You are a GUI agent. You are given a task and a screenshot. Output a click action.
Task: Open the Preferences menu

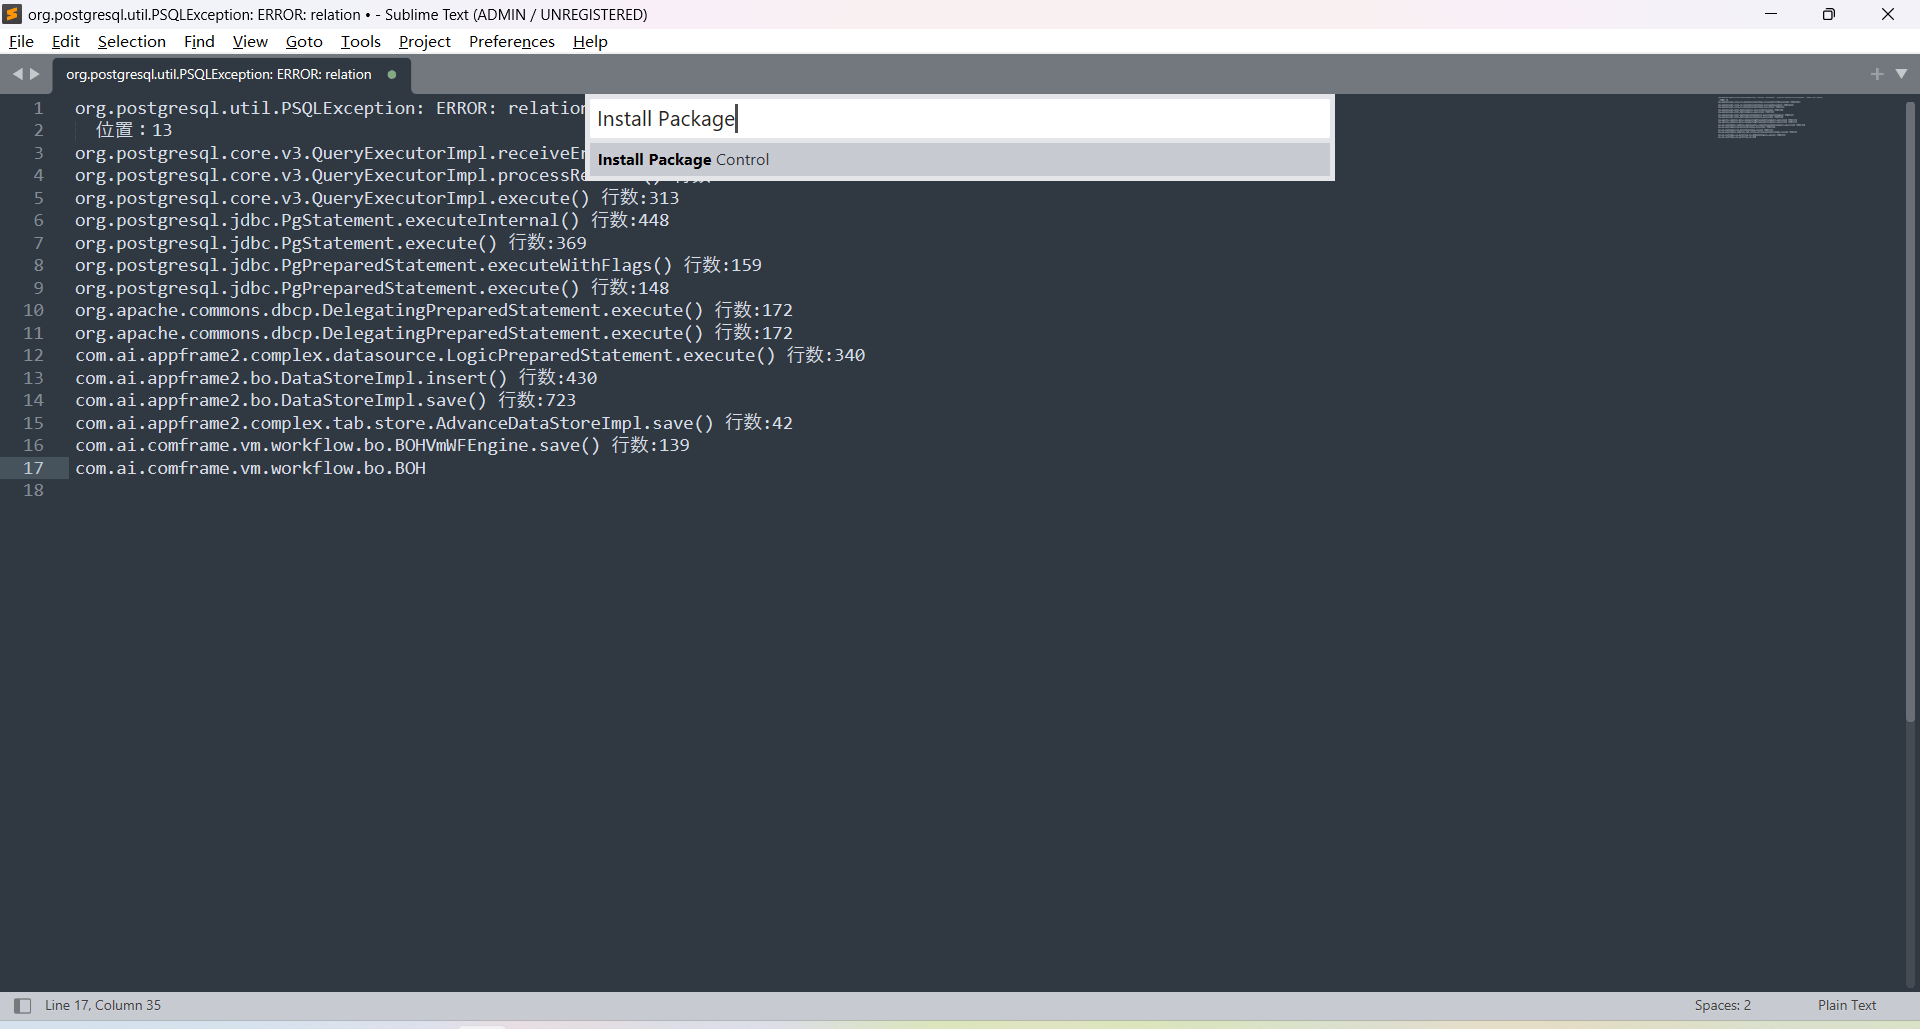pyautogui.click(x=511, y=41)
